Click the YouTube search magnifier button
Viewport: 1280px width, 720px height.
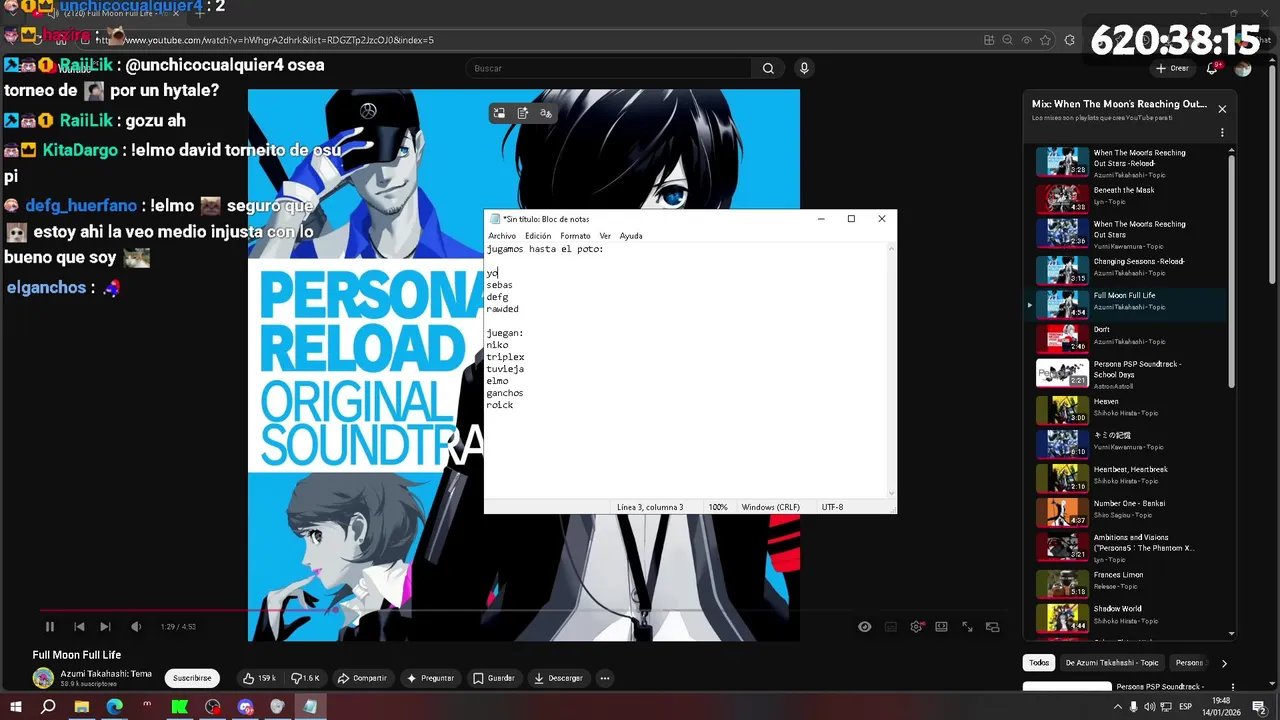click(768, 68)
